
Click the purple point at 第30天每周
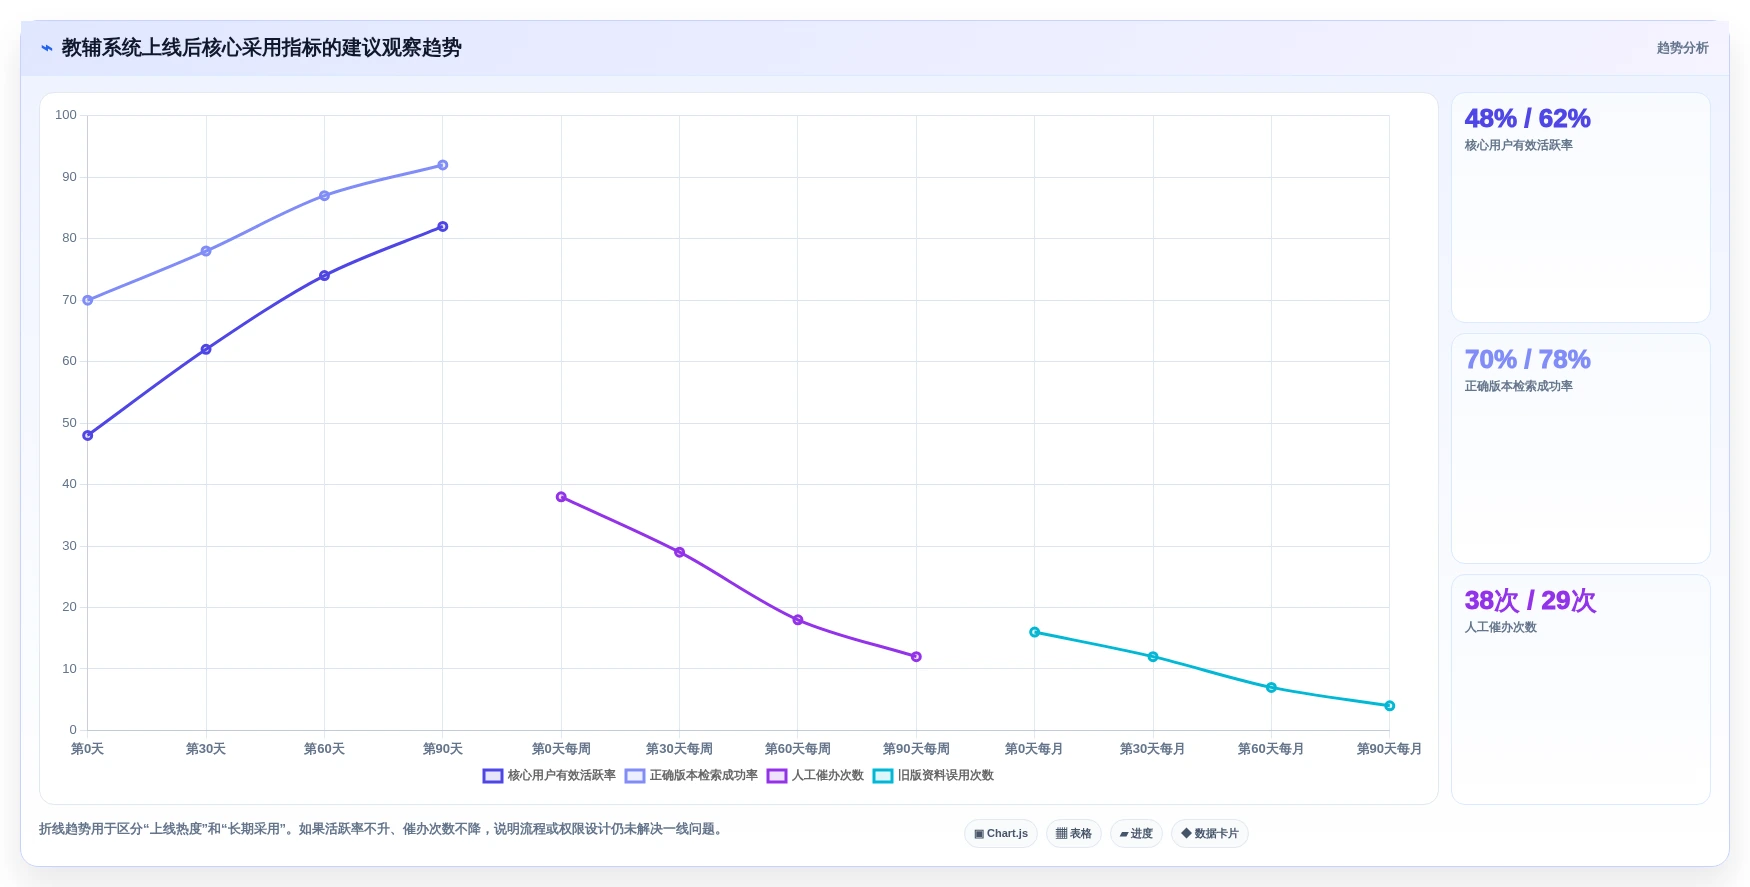coord(679,552)
